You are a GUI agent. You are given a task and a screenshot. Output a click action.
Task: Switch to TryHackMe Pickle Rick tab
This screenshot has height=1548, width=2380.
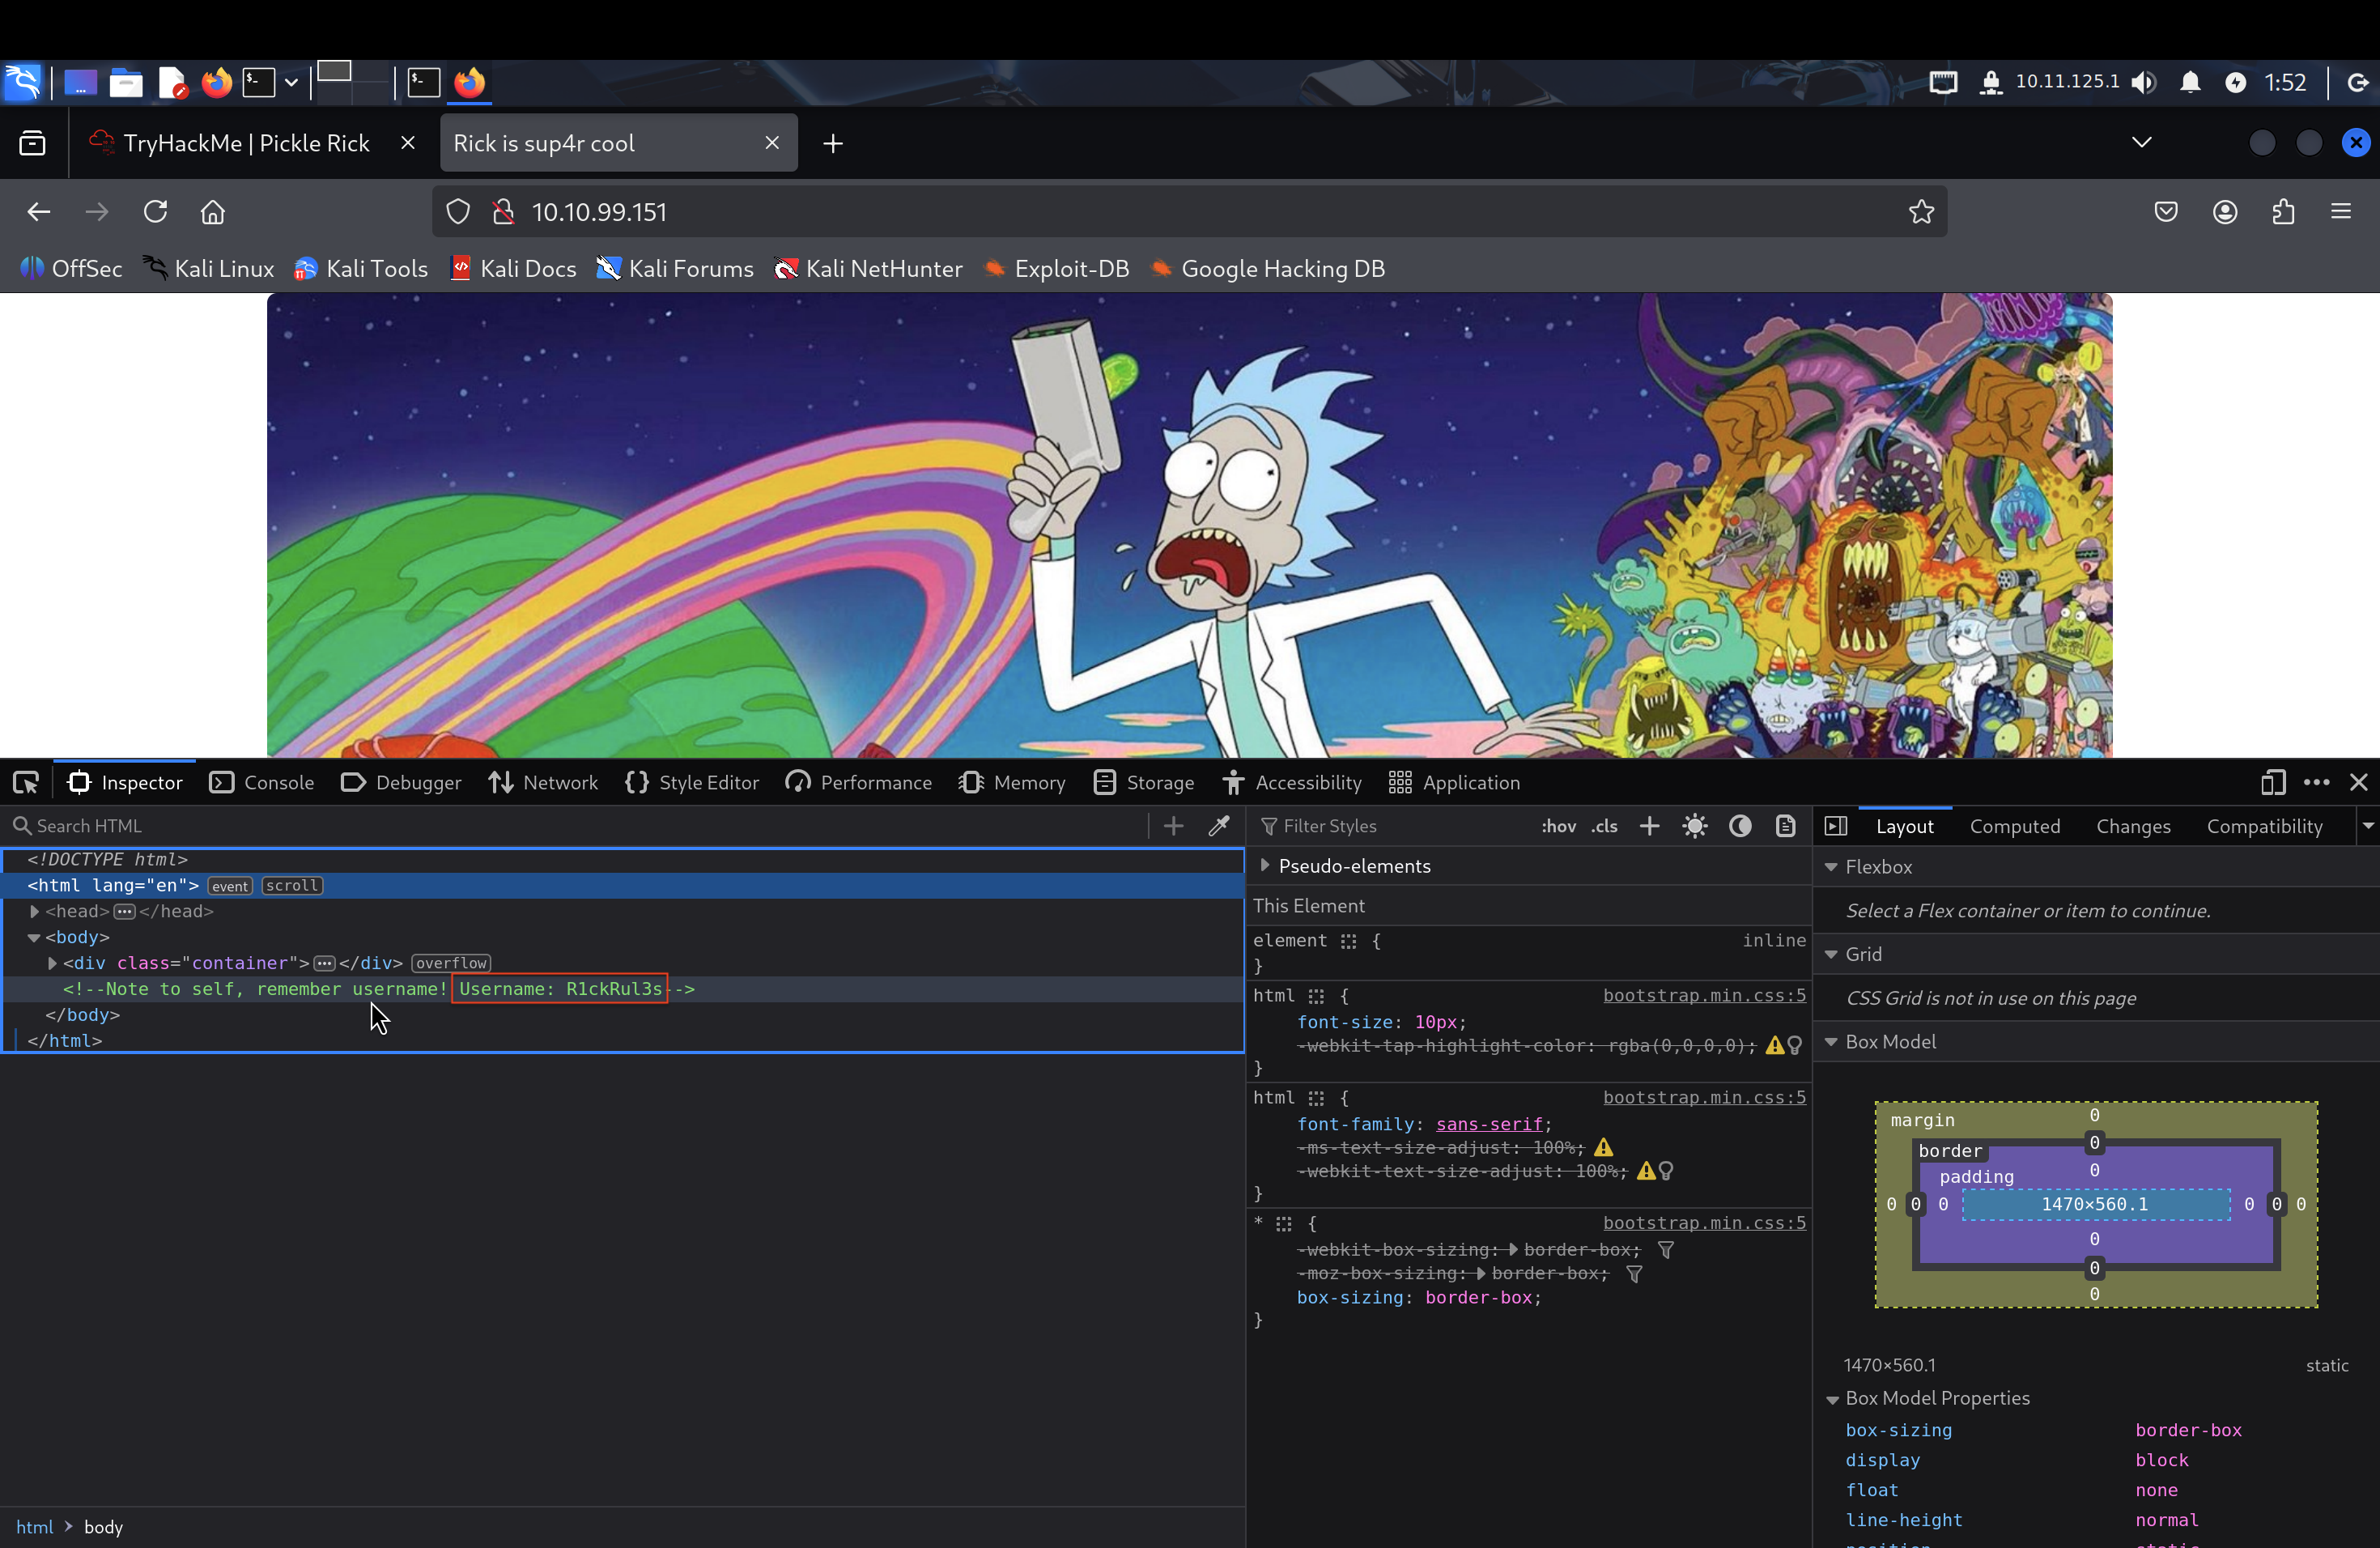245,143
